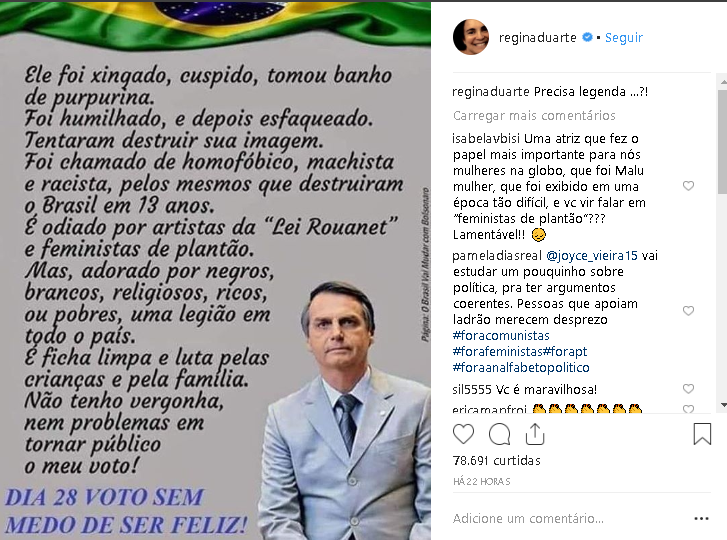Follow reginaduarte with the Seguir link
Image resolution: width=727 pixels, height=540 pixels.
[x=624, y=38]
